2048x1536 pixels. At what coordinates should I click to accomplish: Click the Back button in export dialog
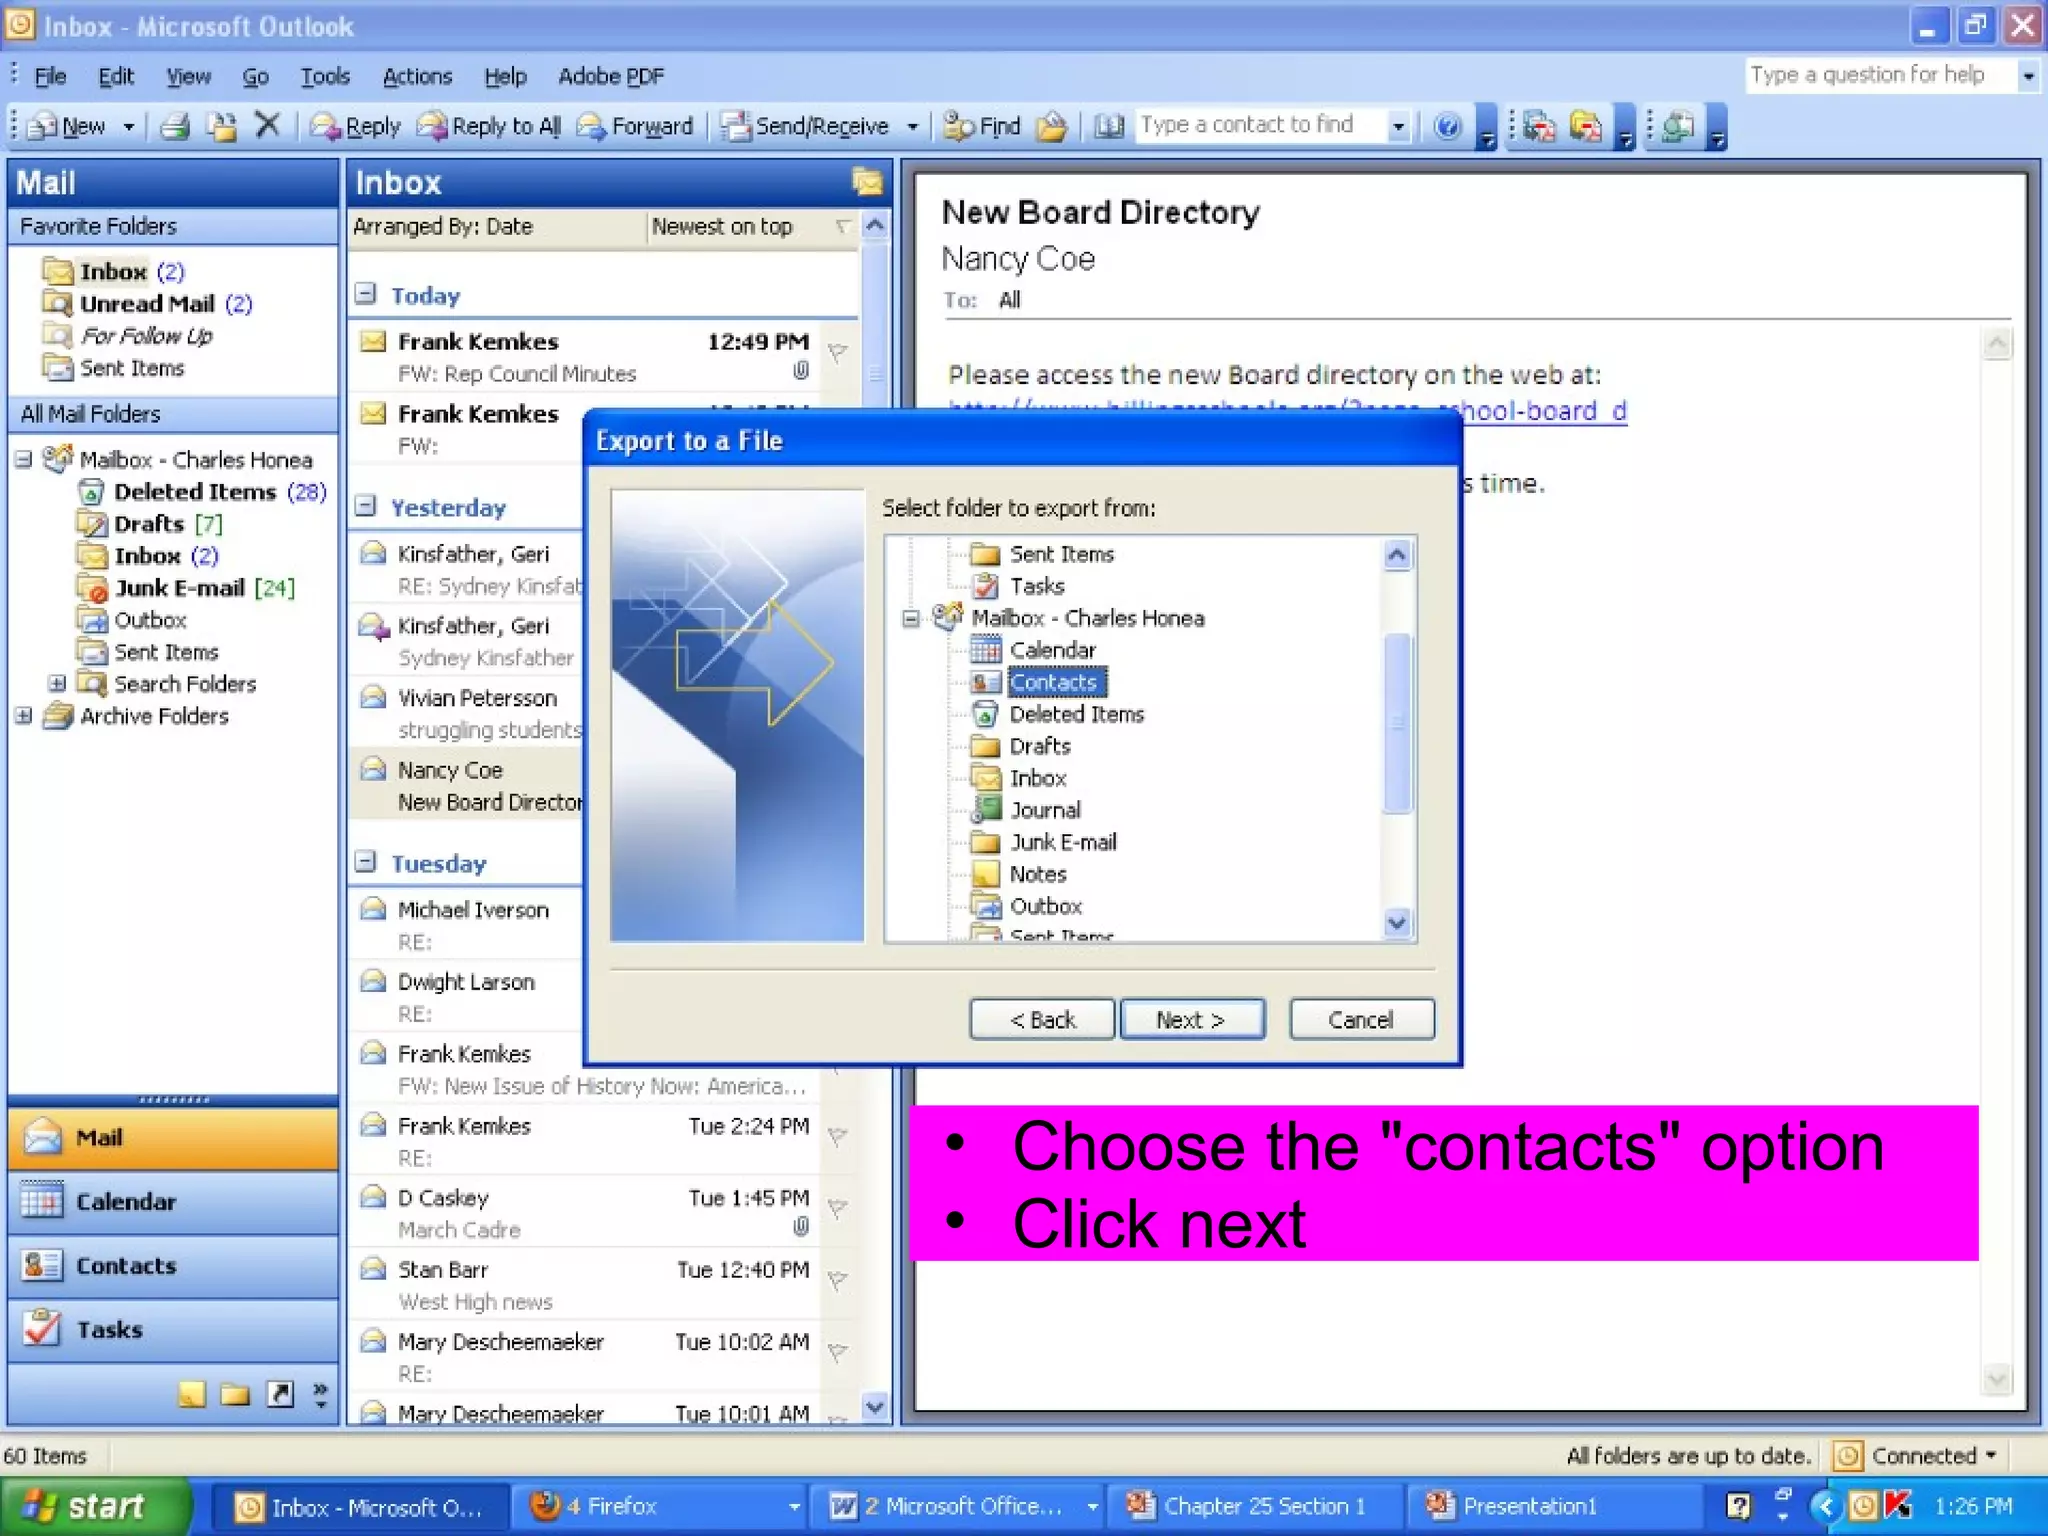[1042, 1020]
